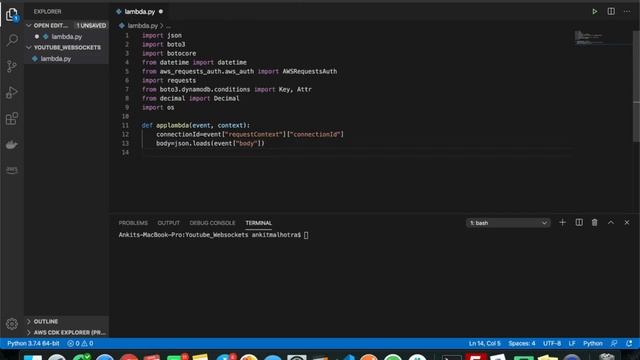
Task: Click the 'import json' code line
Action: [162, 36]
